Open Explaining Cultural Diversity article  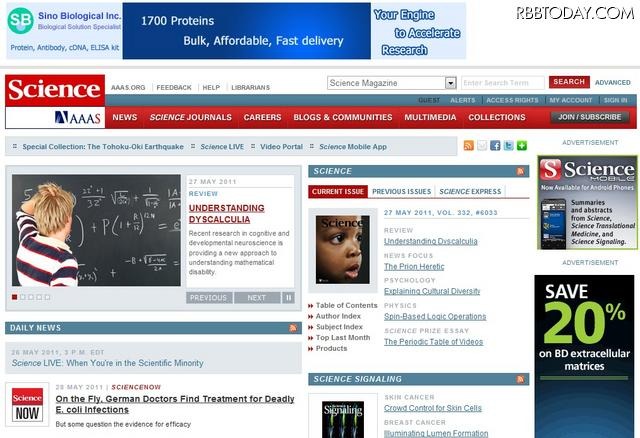(x=432, y=291)
